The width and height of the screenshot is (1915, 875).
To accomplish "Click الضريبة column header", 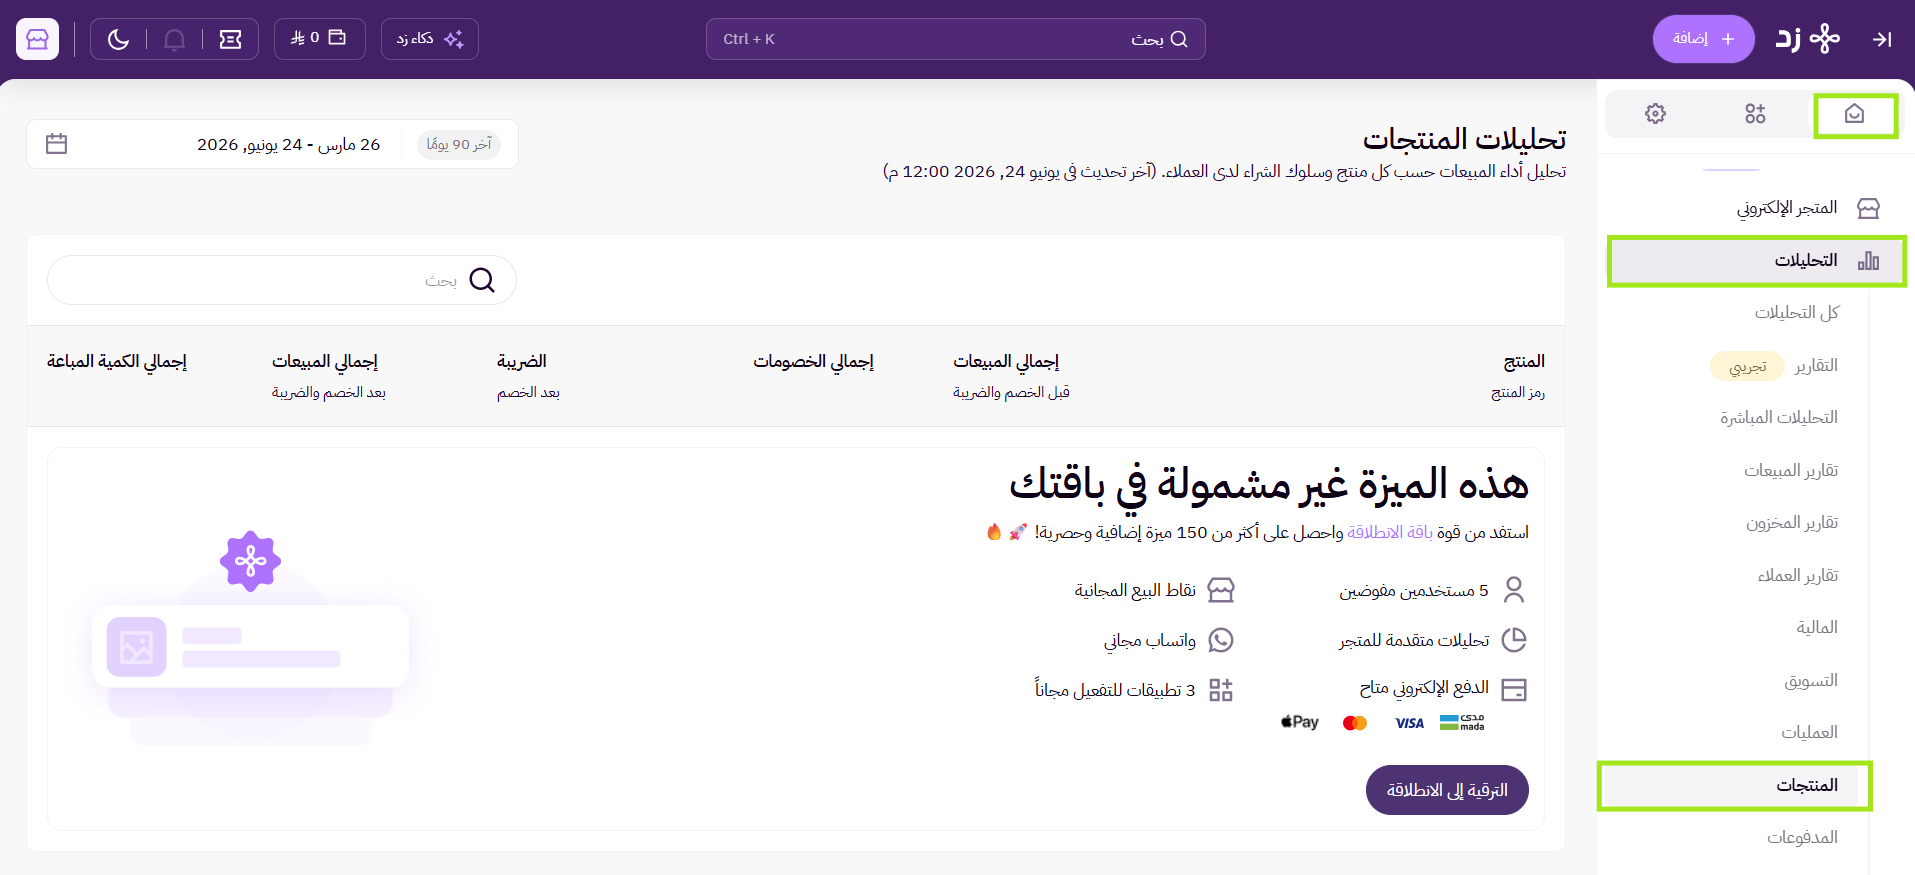I will [522, 361].
